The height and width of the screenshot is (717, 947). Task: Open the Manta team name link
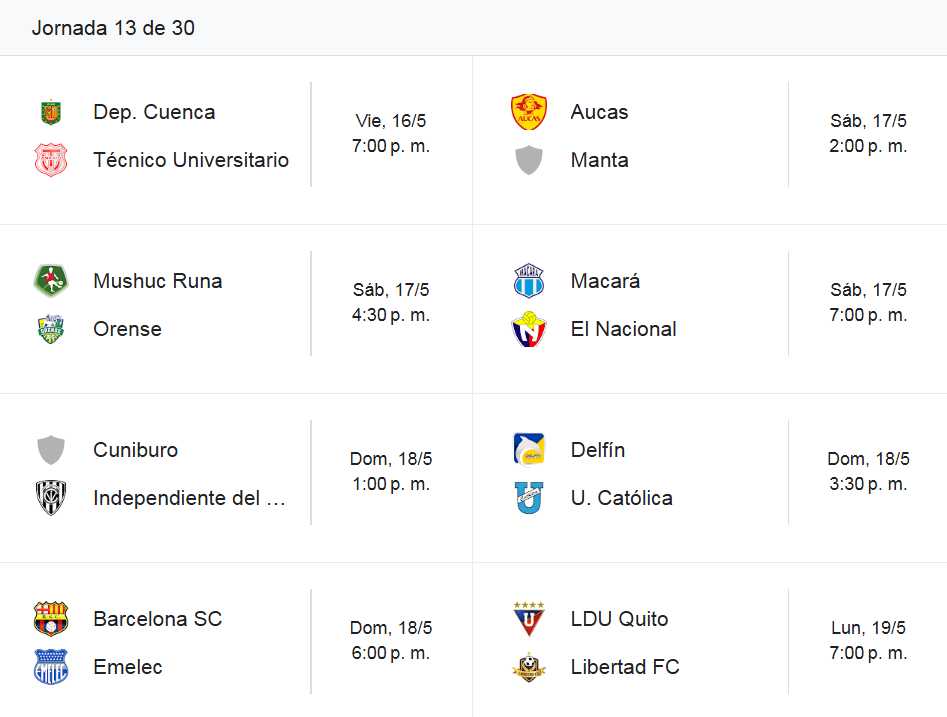pos(599,160)
